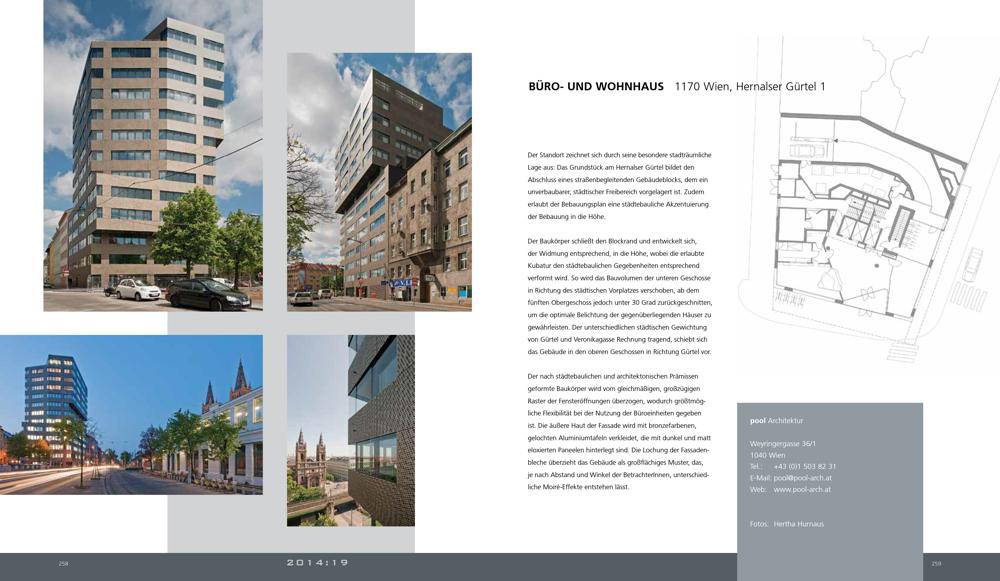The height and width of the screenshot is (581, 1000).
Task: Select the dusk street photo with light trails
Action: point(131,414)
